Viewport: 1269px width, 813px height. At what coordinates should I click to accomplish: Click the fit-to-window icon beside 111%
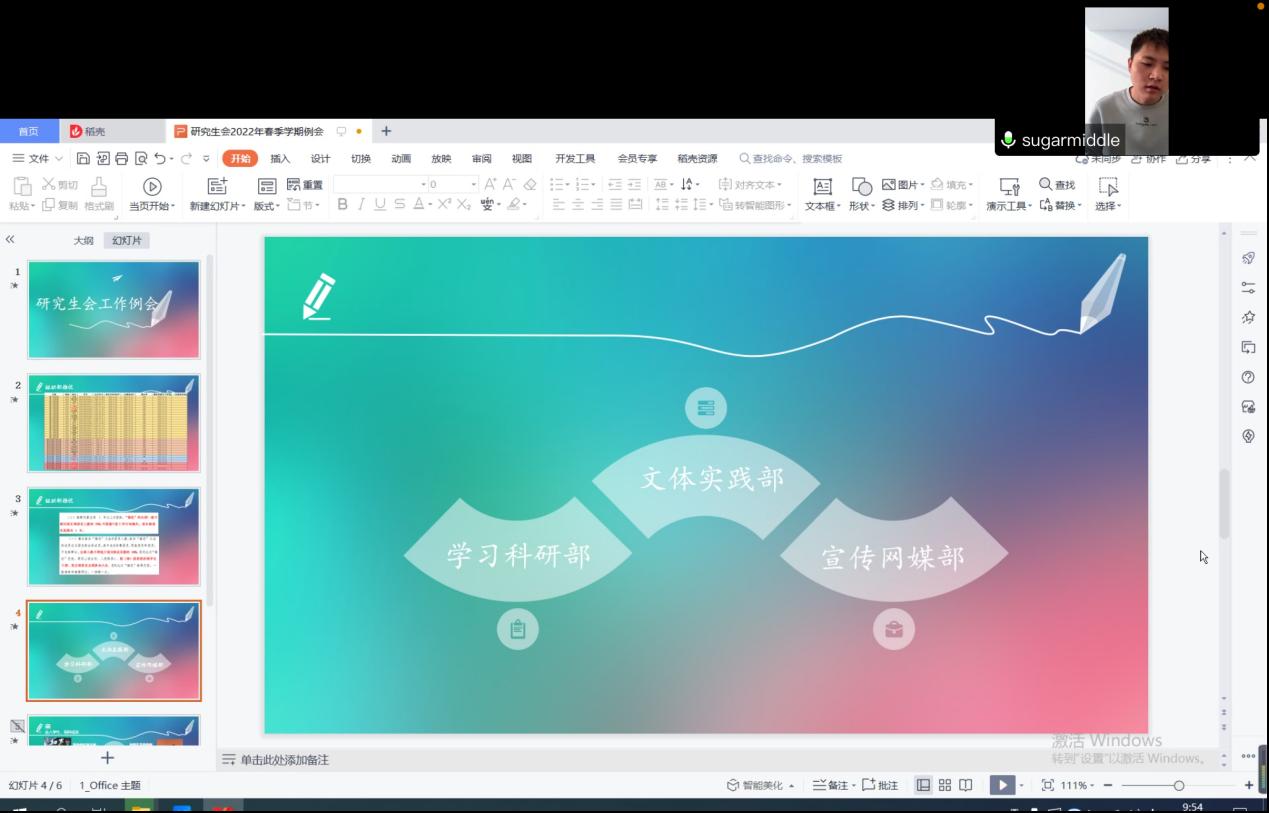coord(1048,786)
